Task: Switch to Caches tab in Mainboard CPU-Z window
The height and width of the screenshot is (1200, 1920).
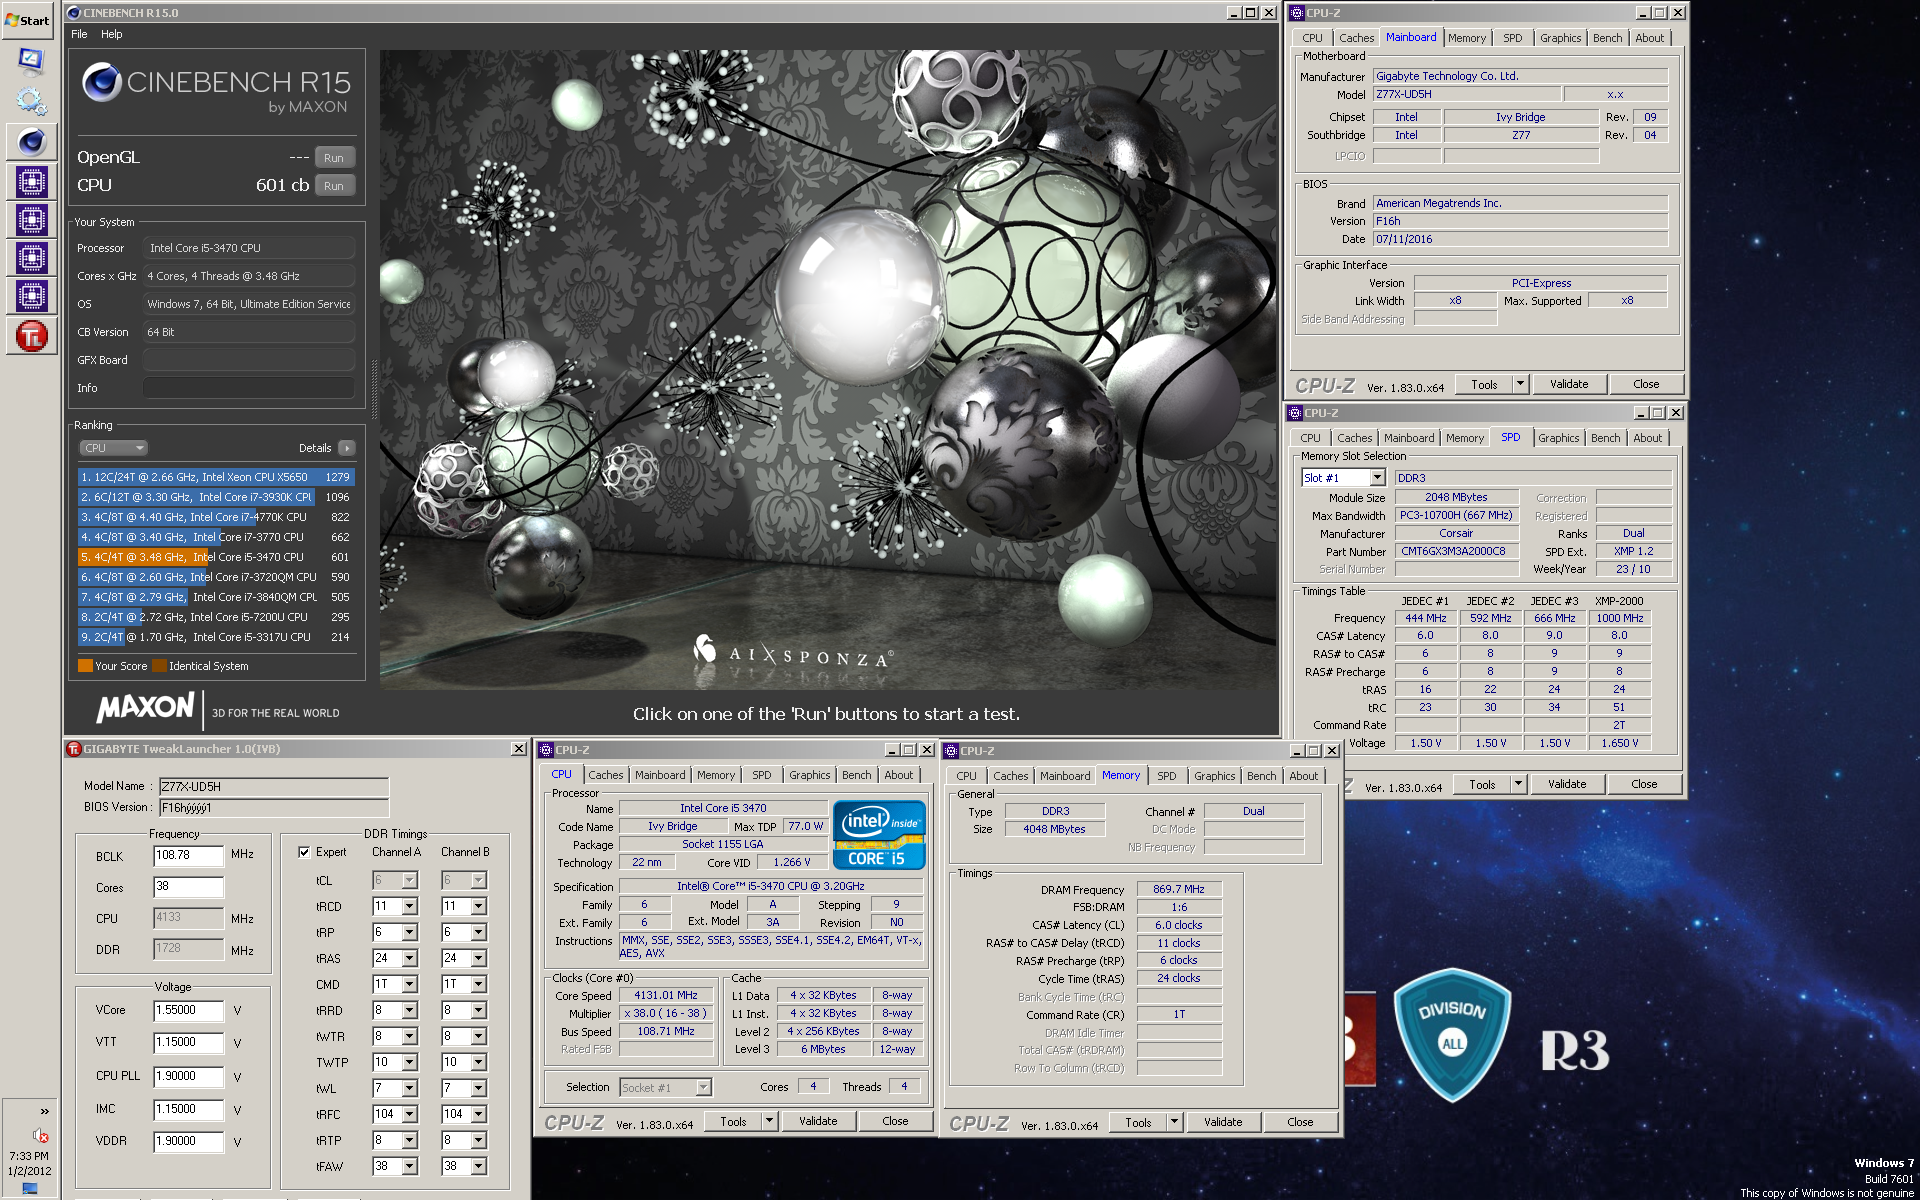Action: [x=1356, y=38]
